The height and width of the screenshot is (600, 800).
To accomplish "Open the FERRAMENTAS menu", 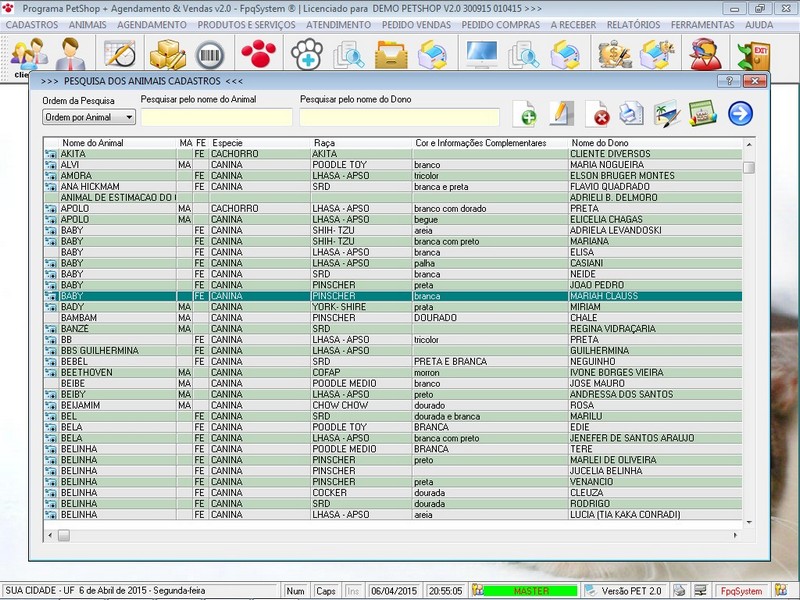I will click(704, 23).
